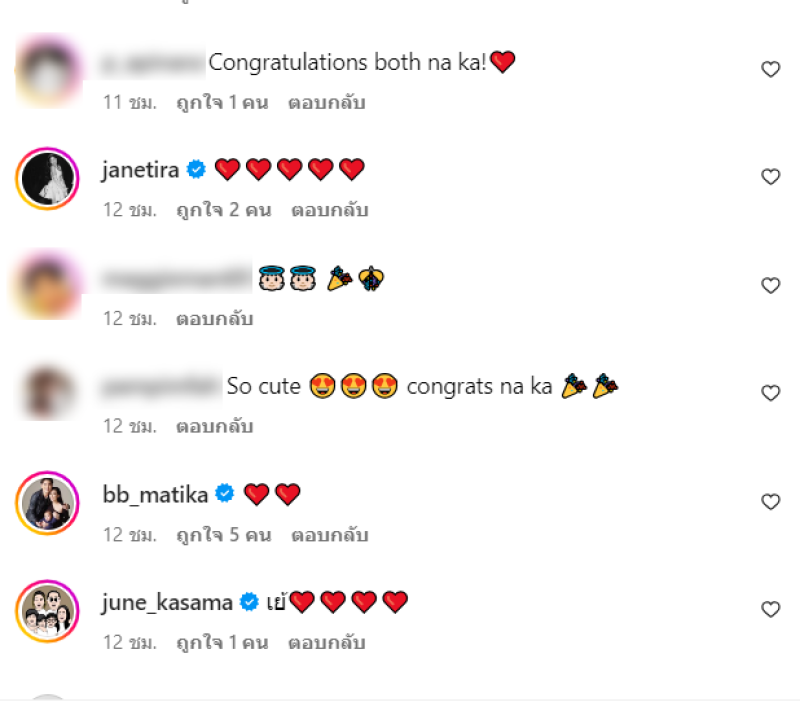Like the 'Congratulations both na ka!' comment

[770, 69]
